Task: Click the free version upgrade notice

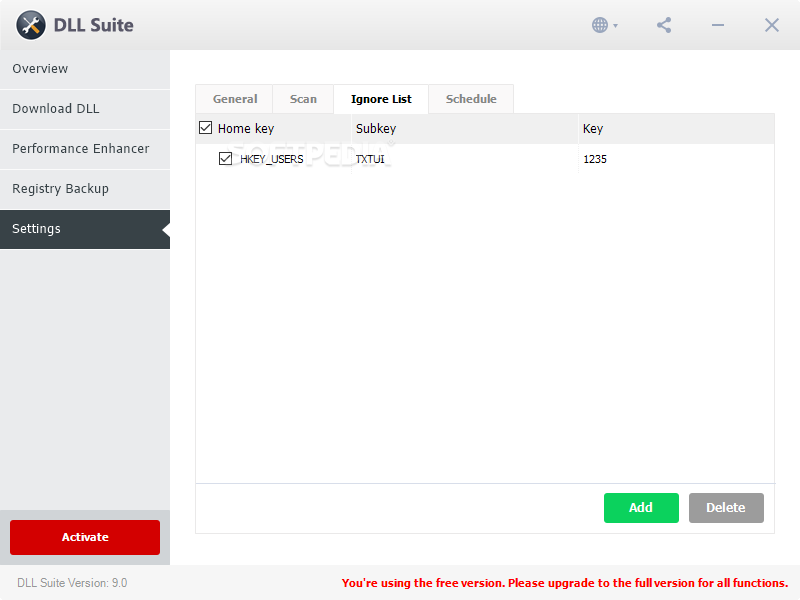Action: [565, 583]
